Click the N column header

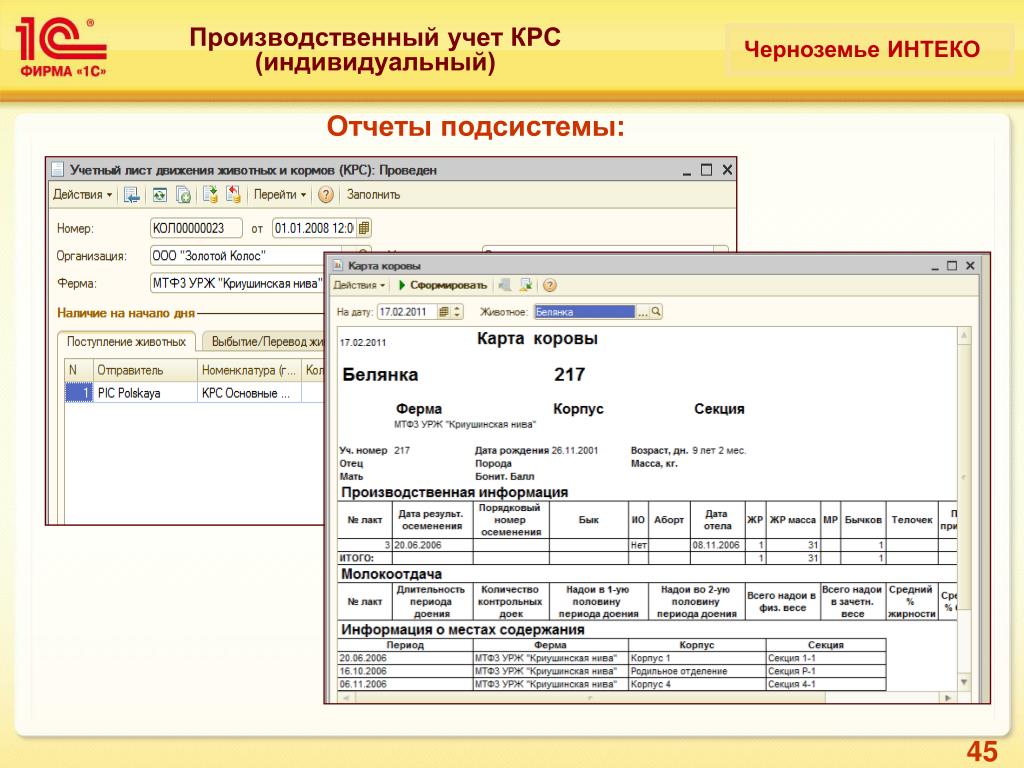(79, 370)
